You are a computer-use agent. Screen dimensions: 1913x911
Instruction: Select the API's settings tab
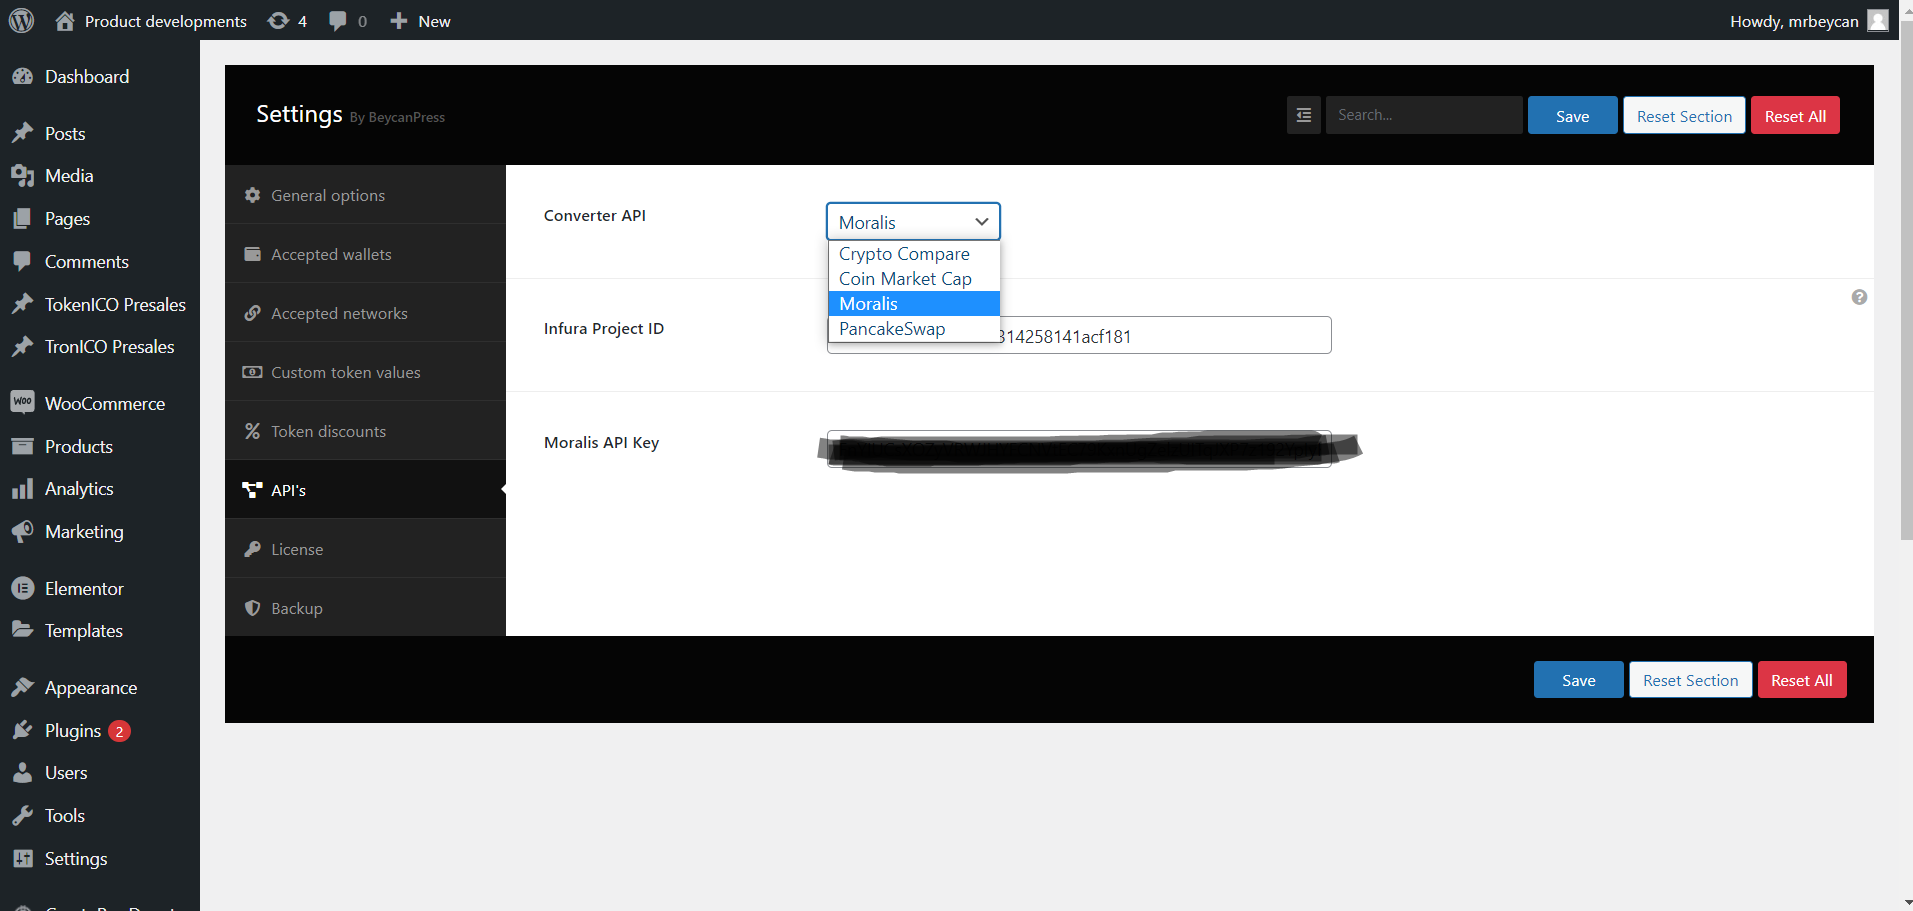point(365,490)
